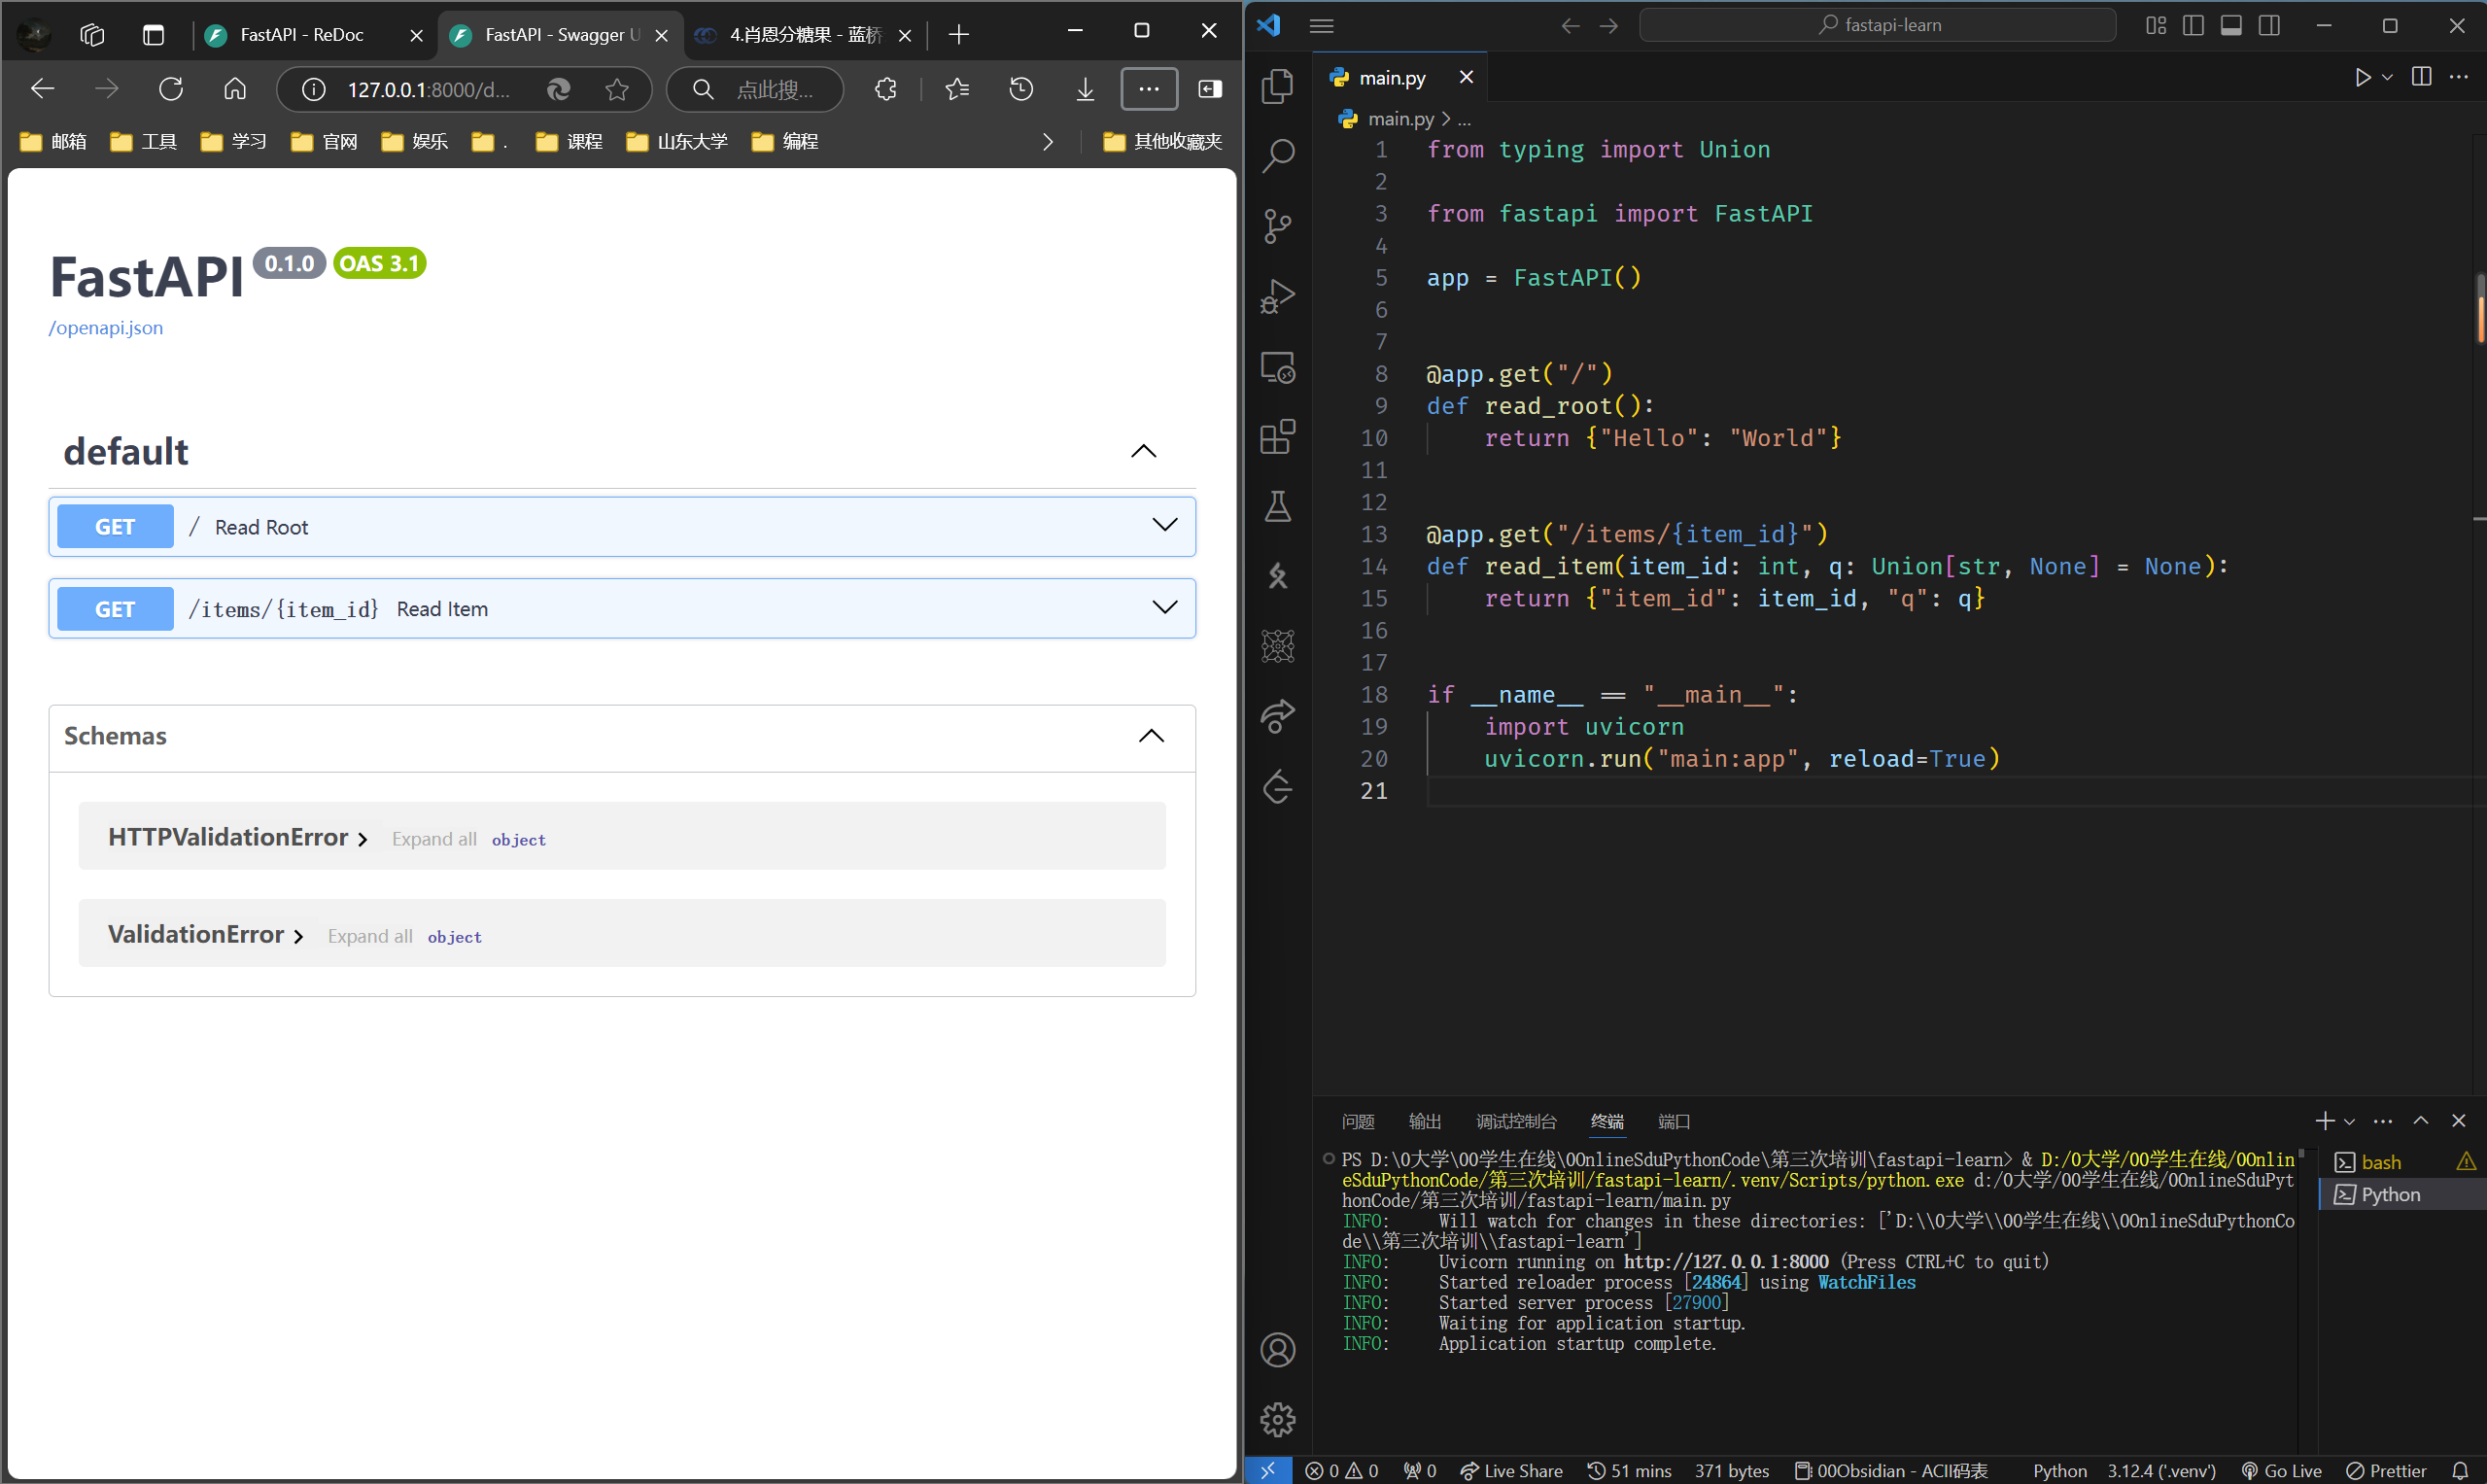The image size is (2487, 1484).
Task: Open the Manage gear in VS Code
Action: click(x=1277, y=1419)
